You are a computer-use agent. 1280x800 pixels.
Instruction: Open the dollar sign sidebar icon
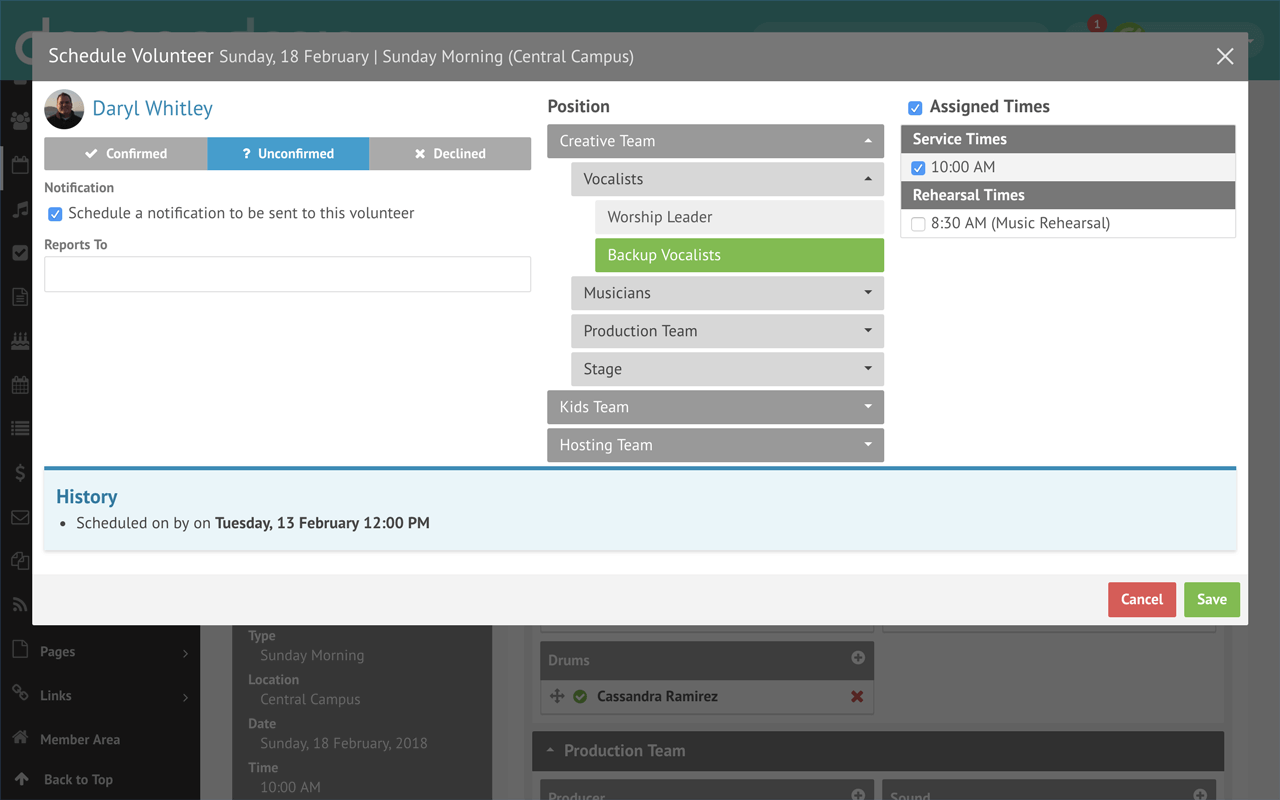coord(20,473)
